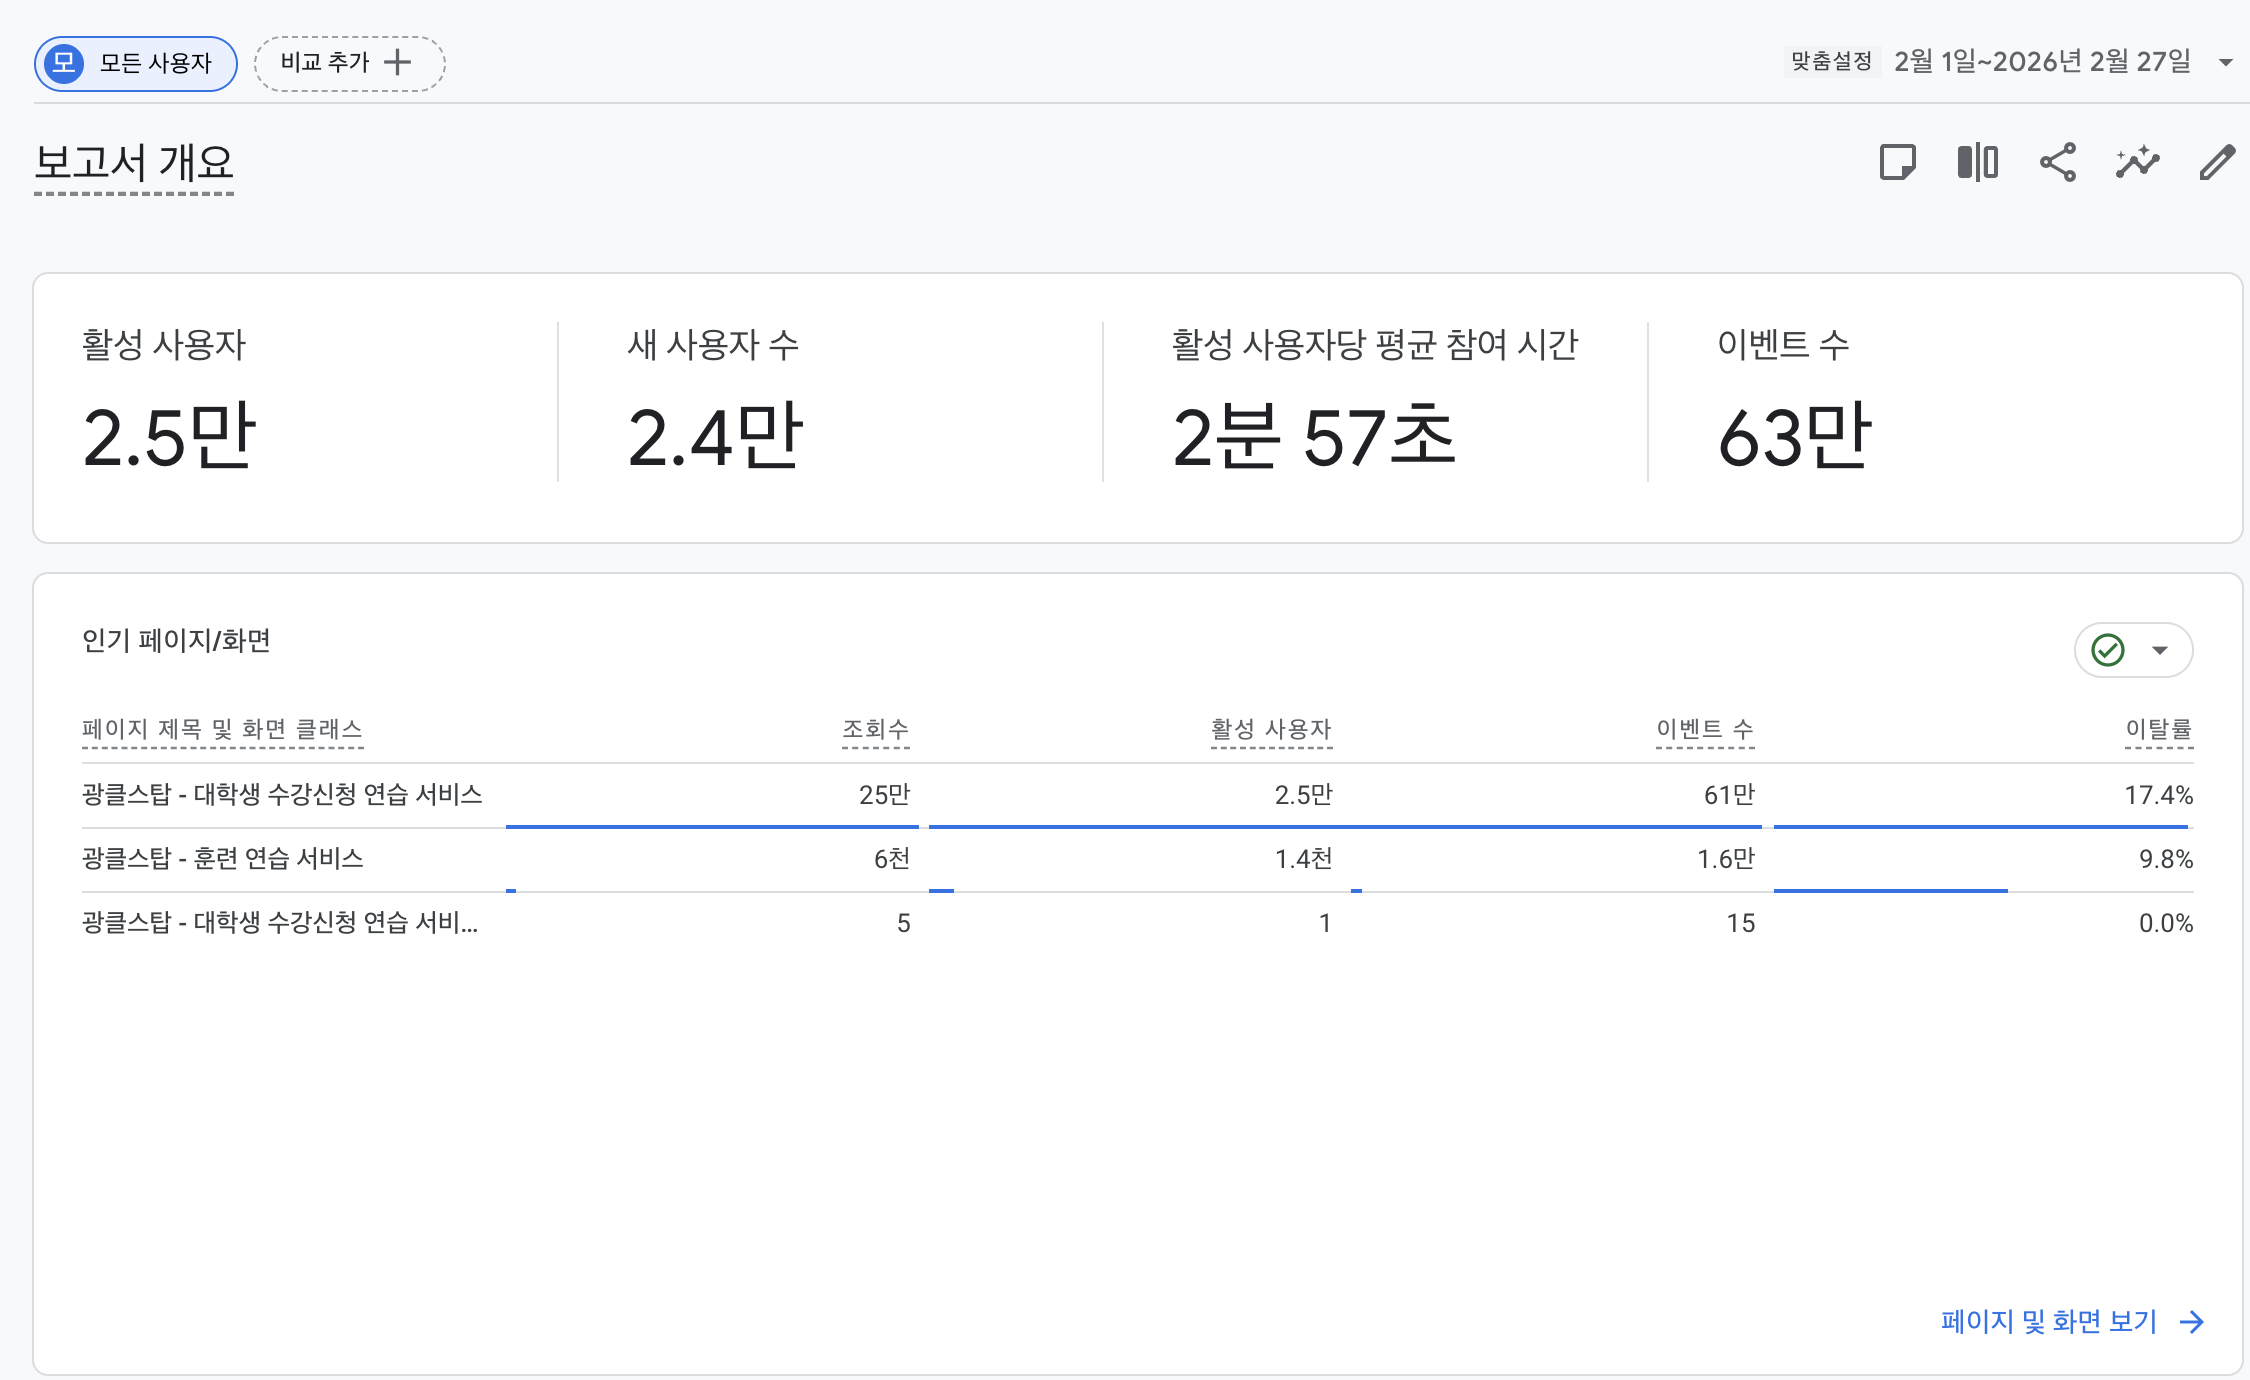
Task: Click the 1.6만 event count cell
Action: pos(1726,859)
